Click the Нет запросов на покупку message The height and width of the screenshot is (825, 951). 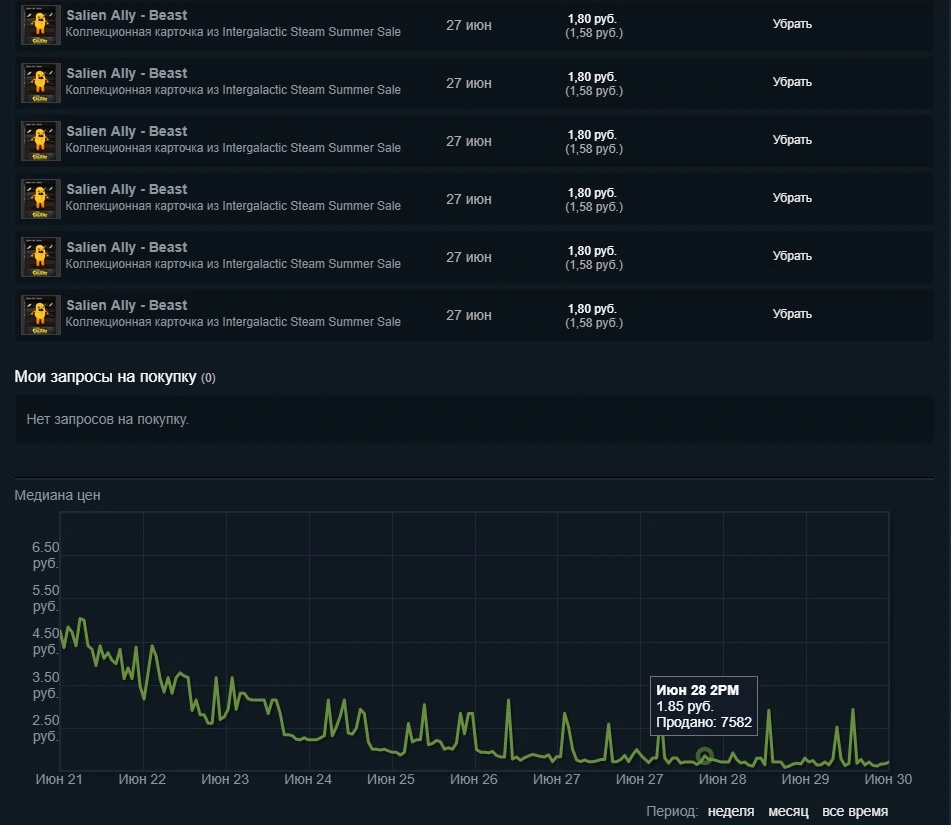pyautogui.click(x=107, y=419)
